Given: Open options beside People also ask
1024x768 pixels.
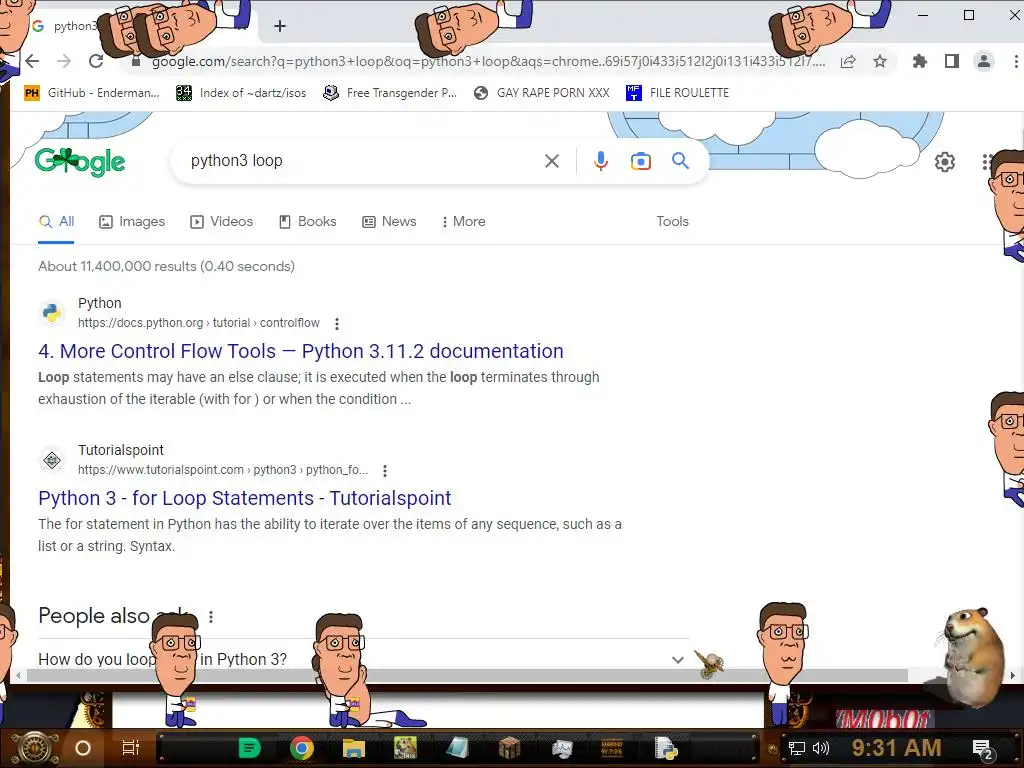Looking at the screenshot, I should coord(210,616).
